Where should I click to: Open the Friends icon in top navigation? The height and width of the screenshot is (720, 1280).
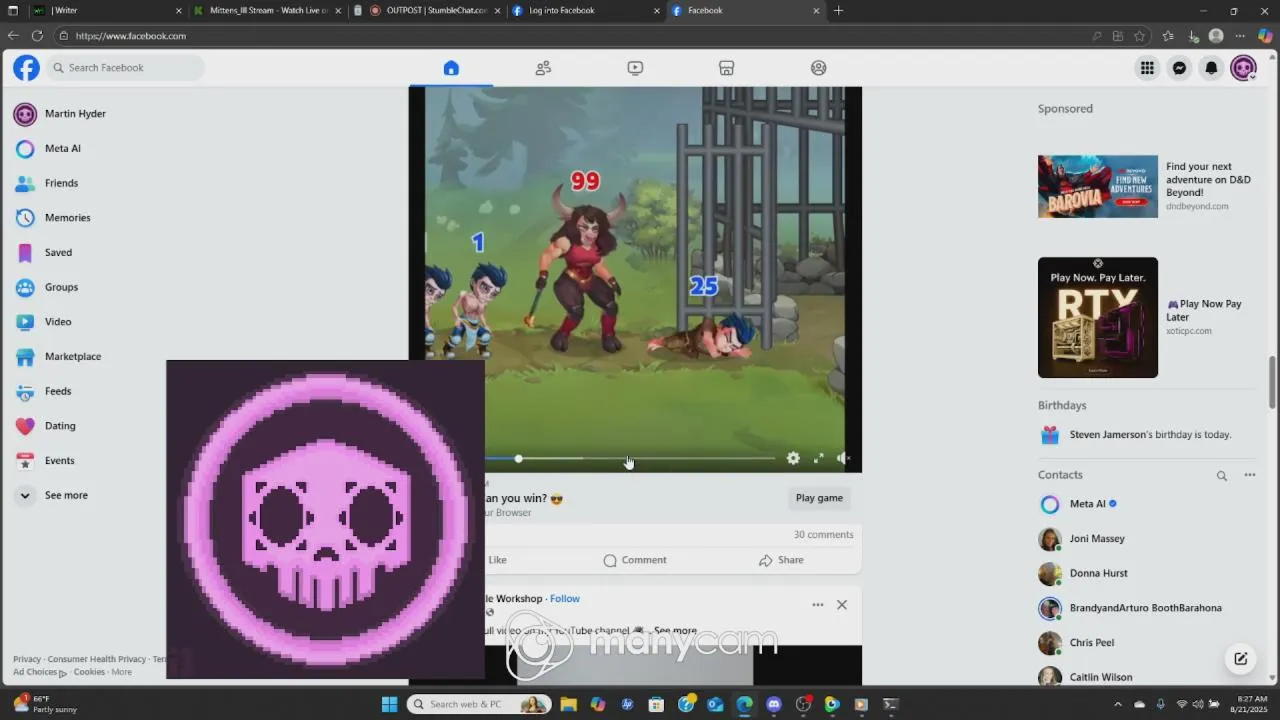[x=543, y=68]
